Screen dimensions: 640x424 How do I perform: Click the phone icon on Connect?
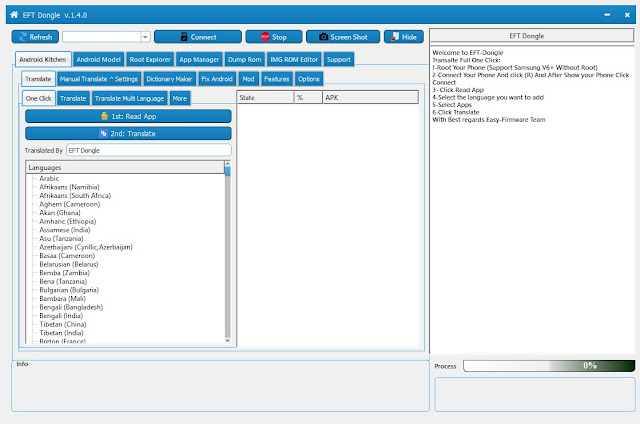tap(184, 37)
